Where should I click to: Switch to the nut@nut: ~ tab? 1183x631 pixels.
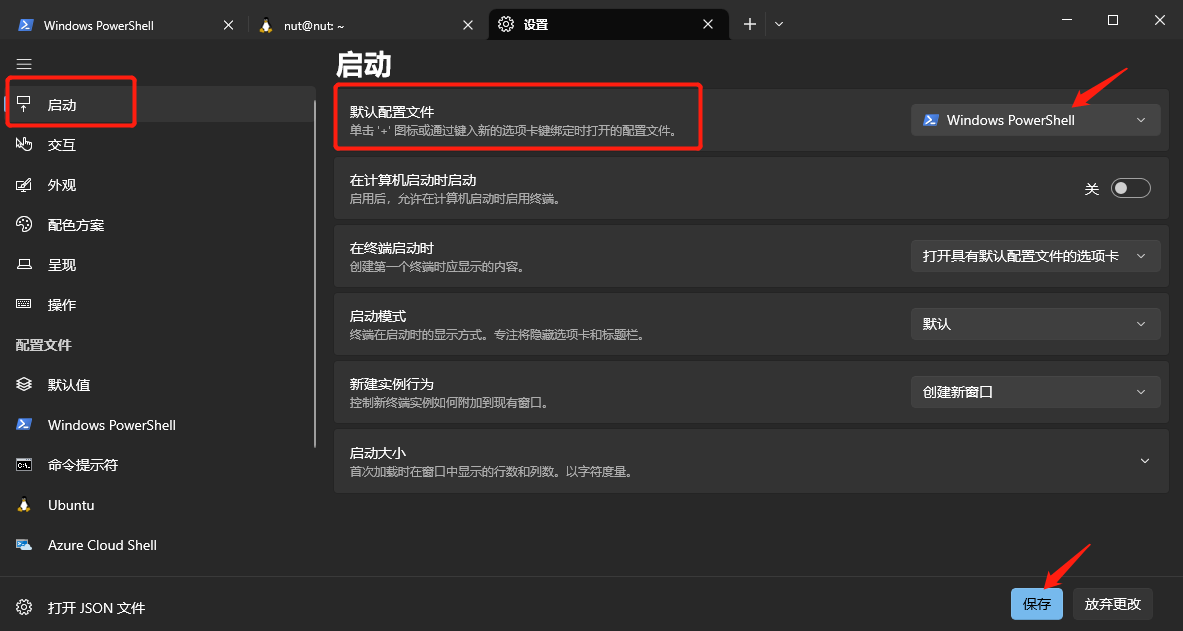pos(365,25)
